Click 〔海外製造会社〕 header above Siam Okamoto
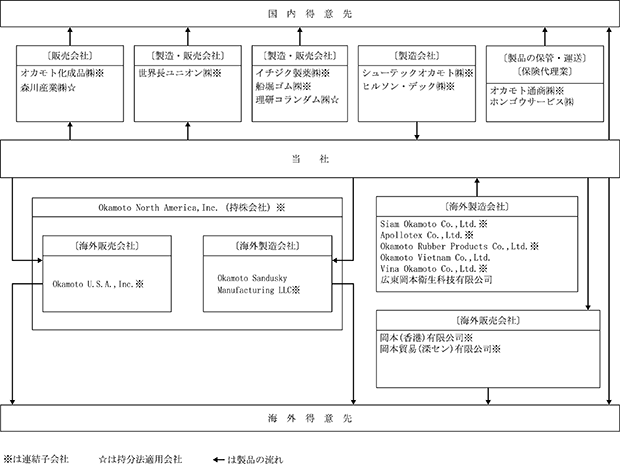620x464 pixels. tap(477, 206)
